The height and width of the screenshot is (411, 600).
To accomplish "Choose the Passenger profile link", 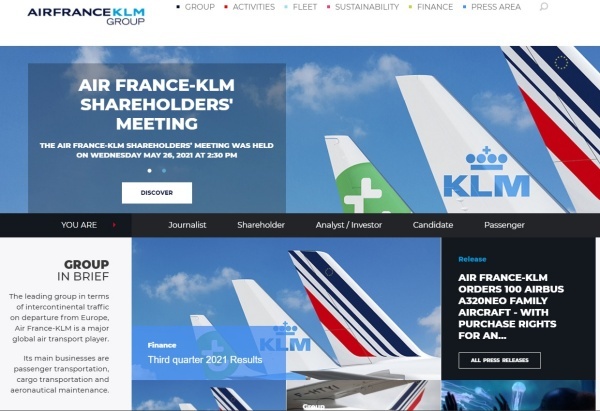I will coord(504,225).
